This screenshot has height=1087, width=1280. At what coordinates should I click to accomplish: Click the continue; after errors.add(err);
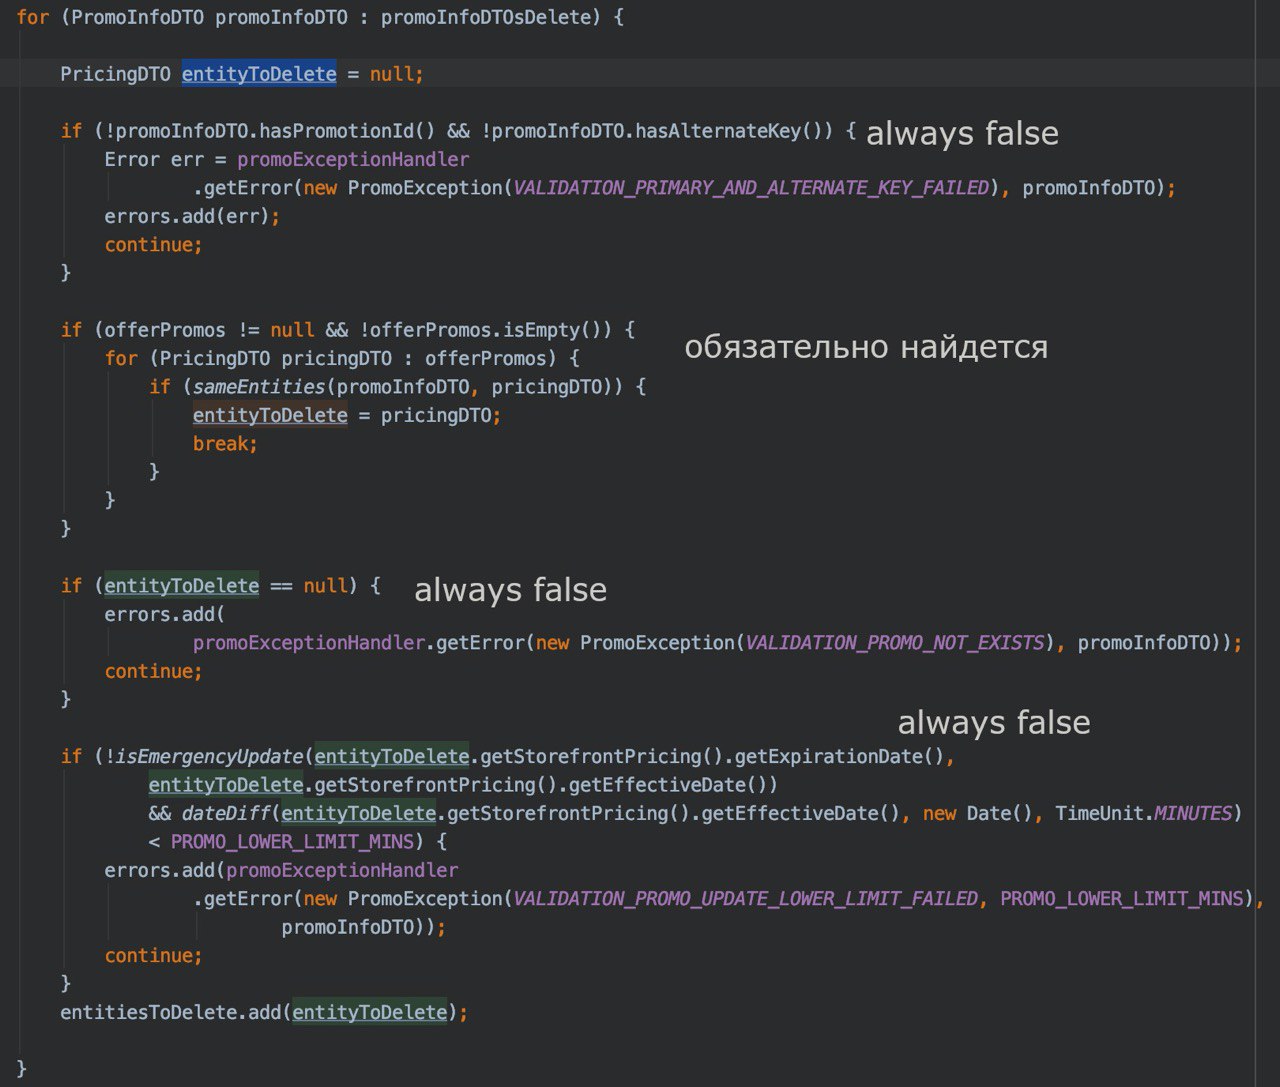pyautogui.click(x=153, y=245)
